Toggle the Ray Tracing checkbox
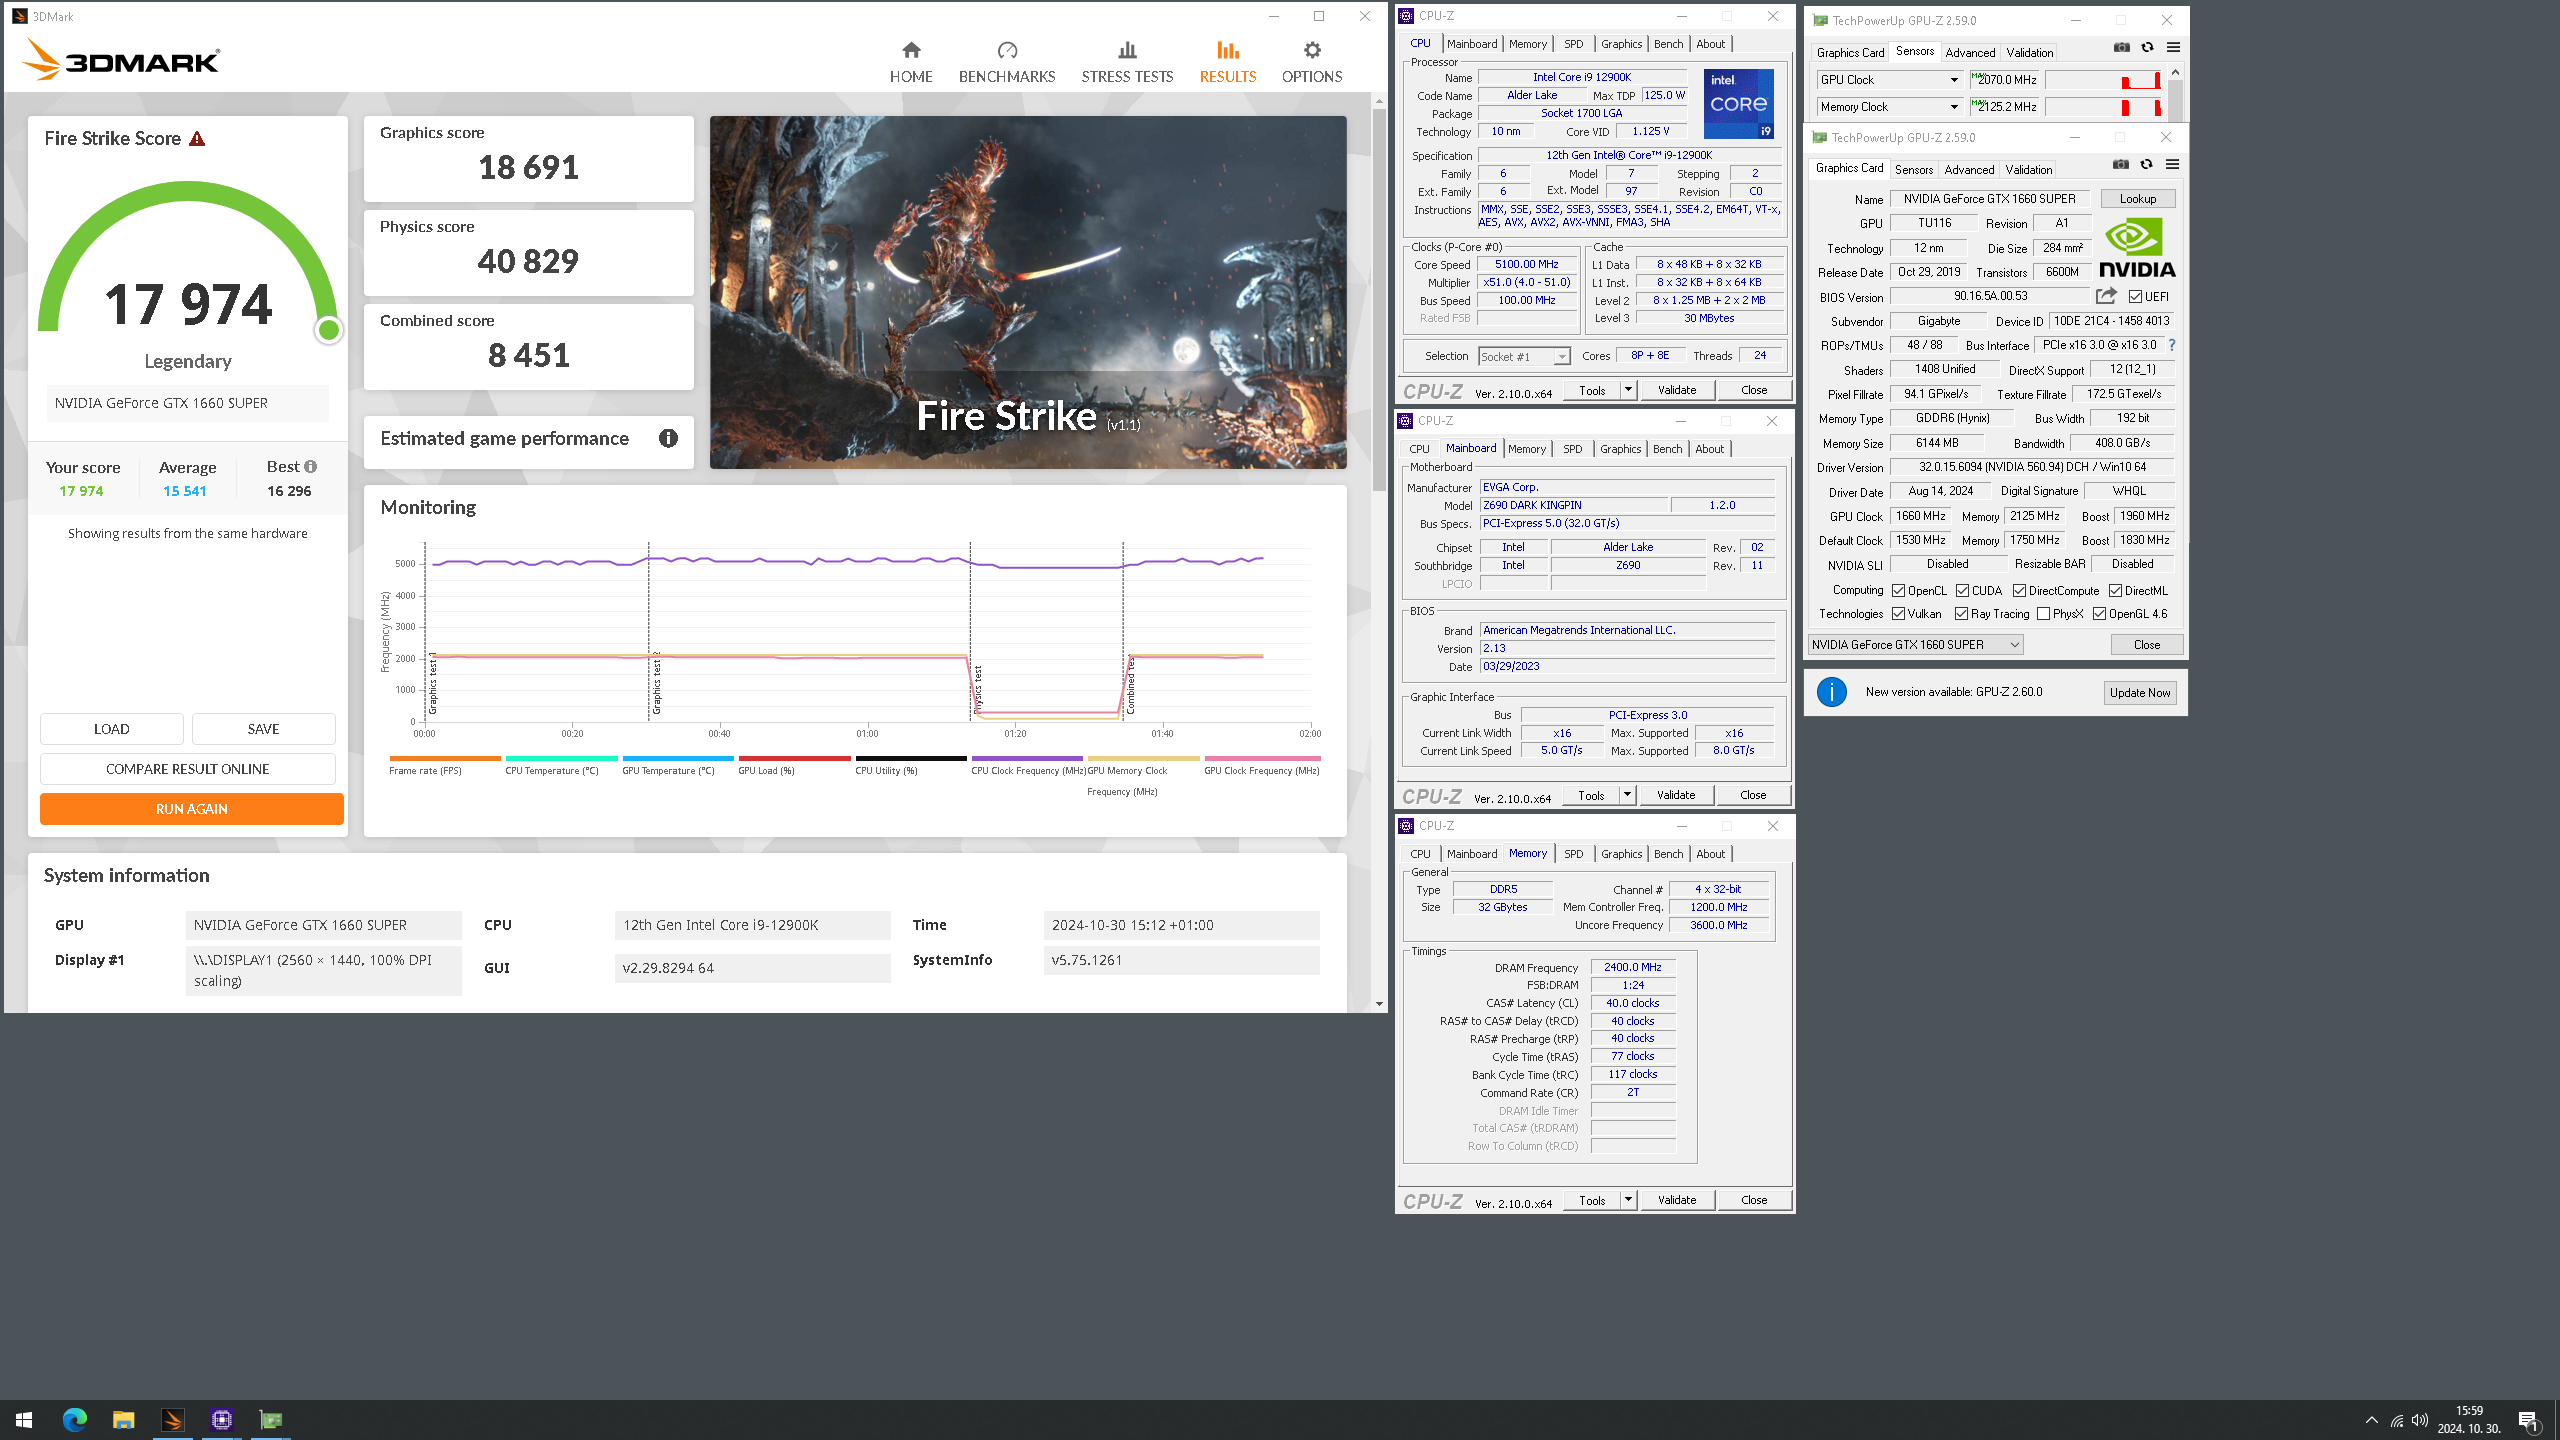This screenshot has width=2560, height=1440. pyautogui.click(x=1961, y=614)
